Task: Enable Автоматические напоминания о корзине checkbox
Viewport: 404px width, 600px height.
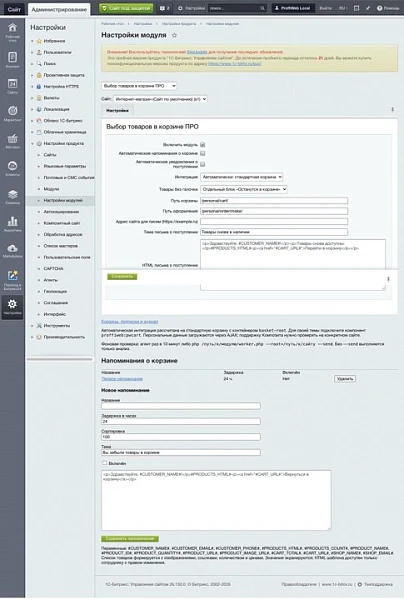Action: click(203, 153)
